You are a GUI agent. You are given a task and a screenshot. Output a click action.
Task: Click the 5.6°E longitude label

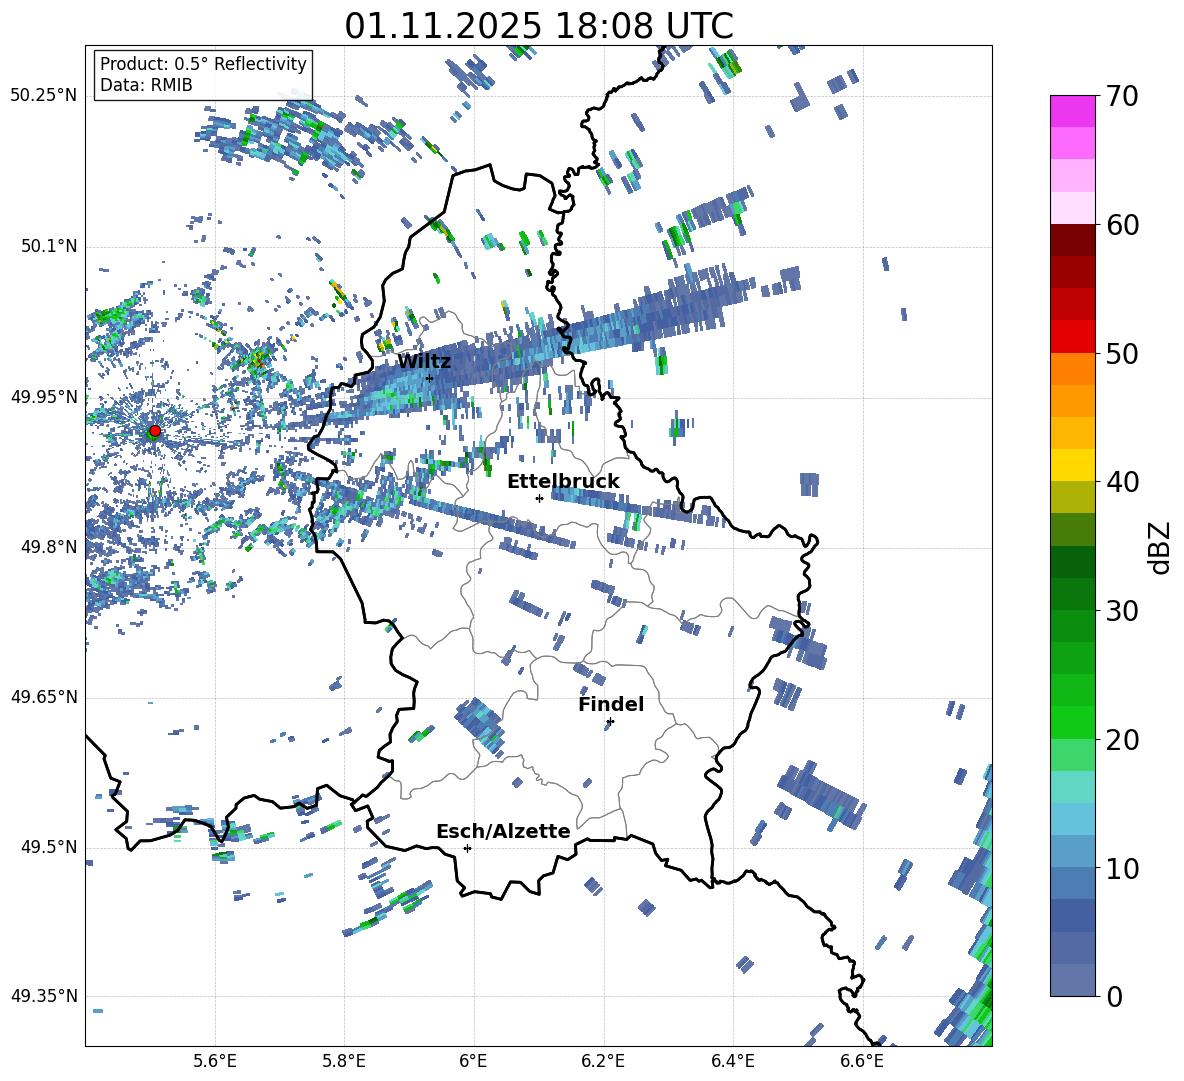point(215,1061)
